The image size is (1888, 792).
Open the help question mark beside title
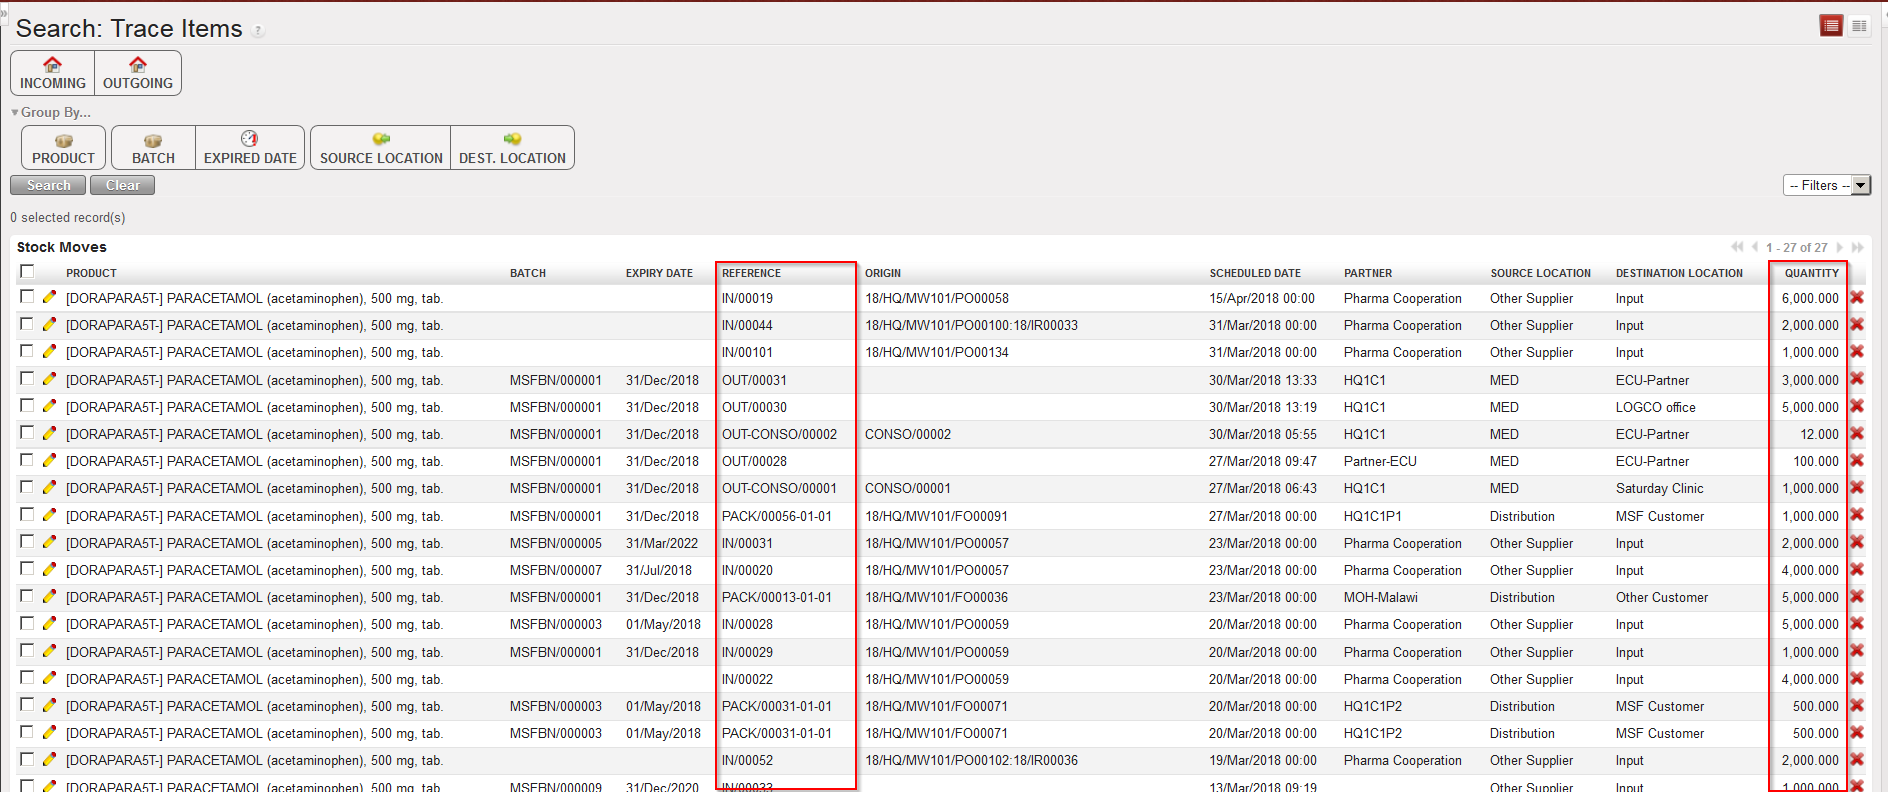[x=258, y=31]
